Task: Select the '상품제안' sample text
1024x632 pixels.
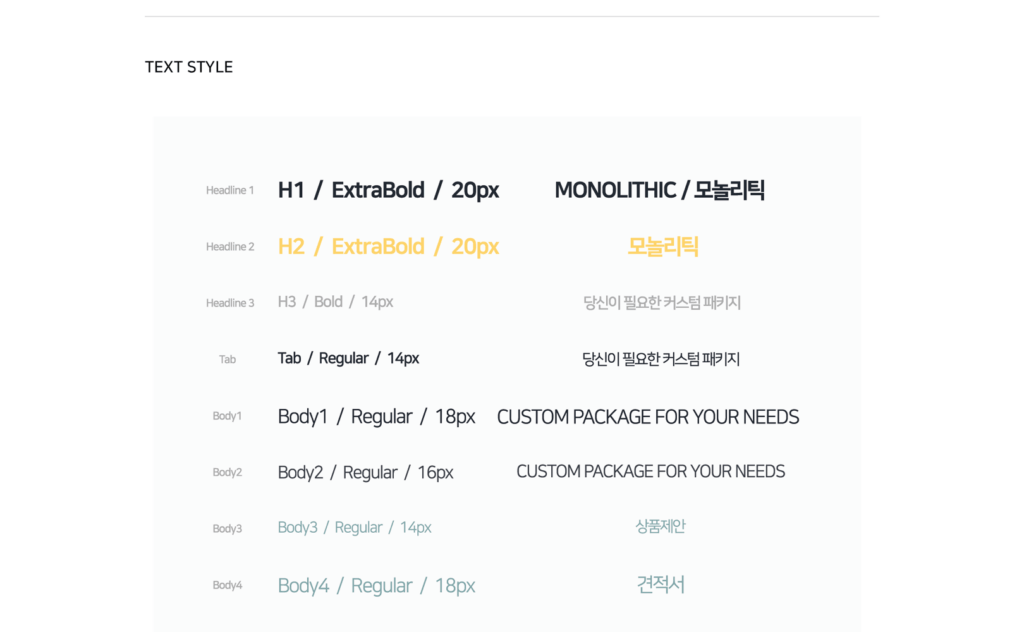Action: pyautogui.click(x=660, y=526)
